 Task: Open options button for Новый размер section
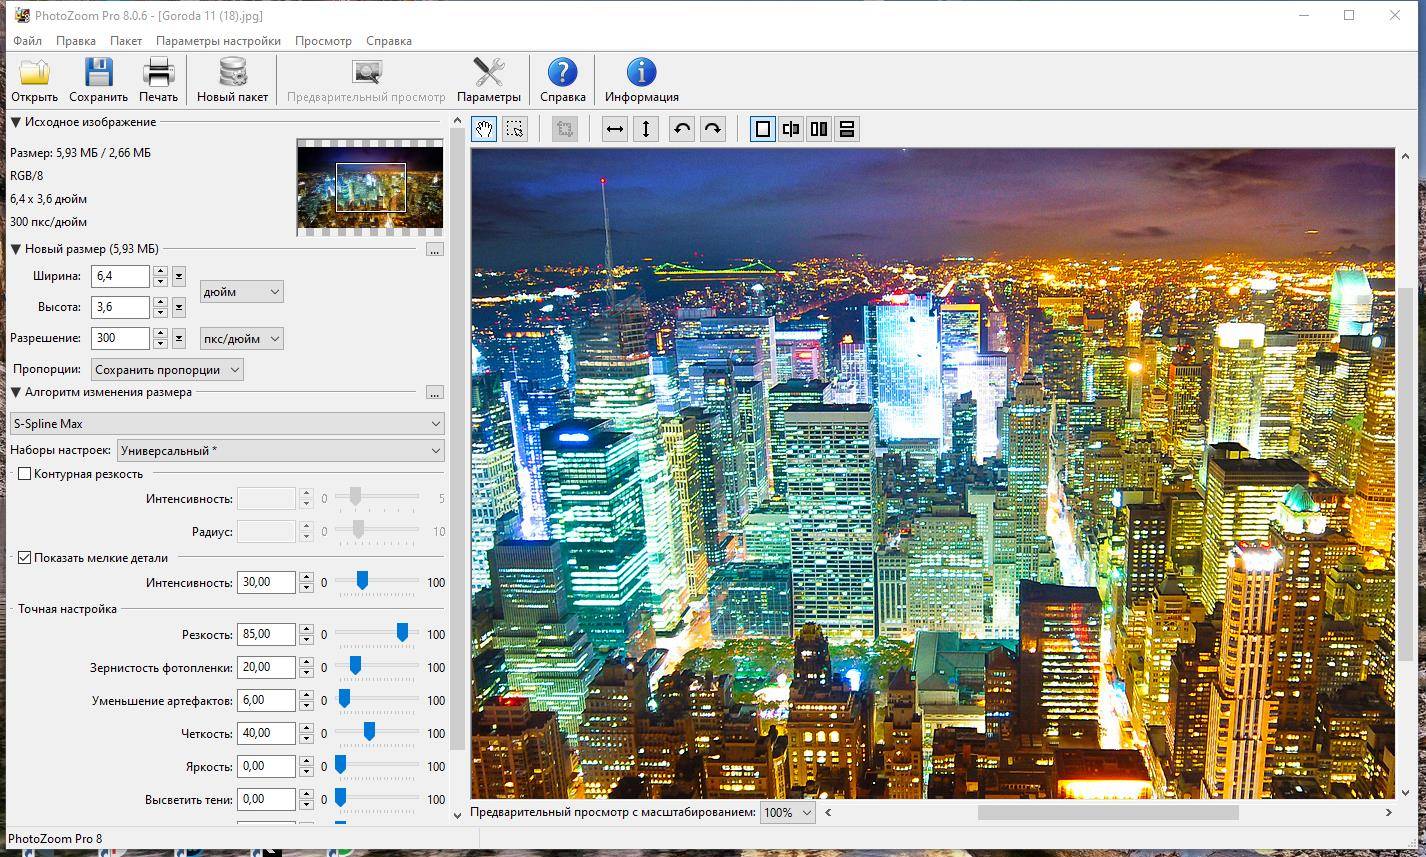tap(434, 250)
